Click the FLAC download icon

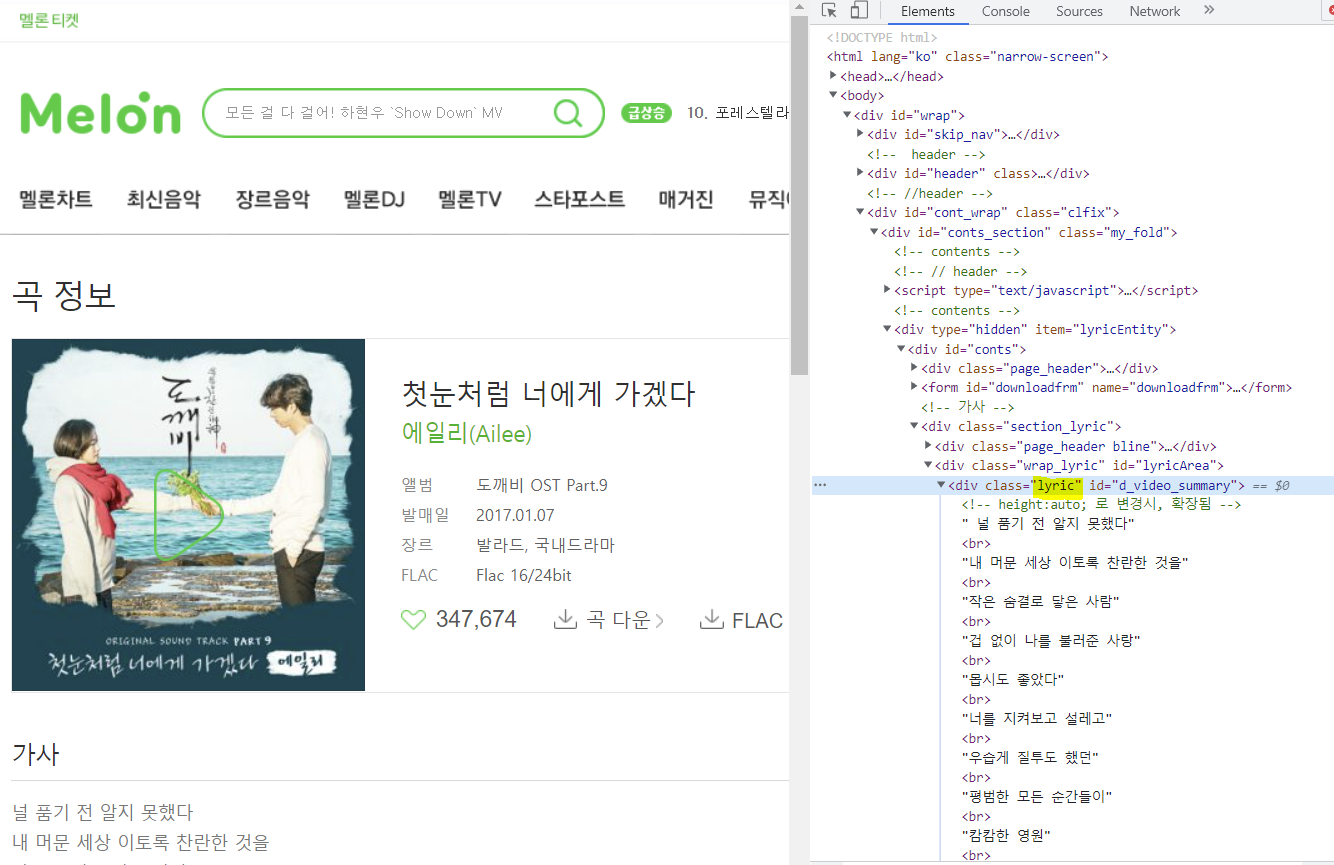point(712,620)
